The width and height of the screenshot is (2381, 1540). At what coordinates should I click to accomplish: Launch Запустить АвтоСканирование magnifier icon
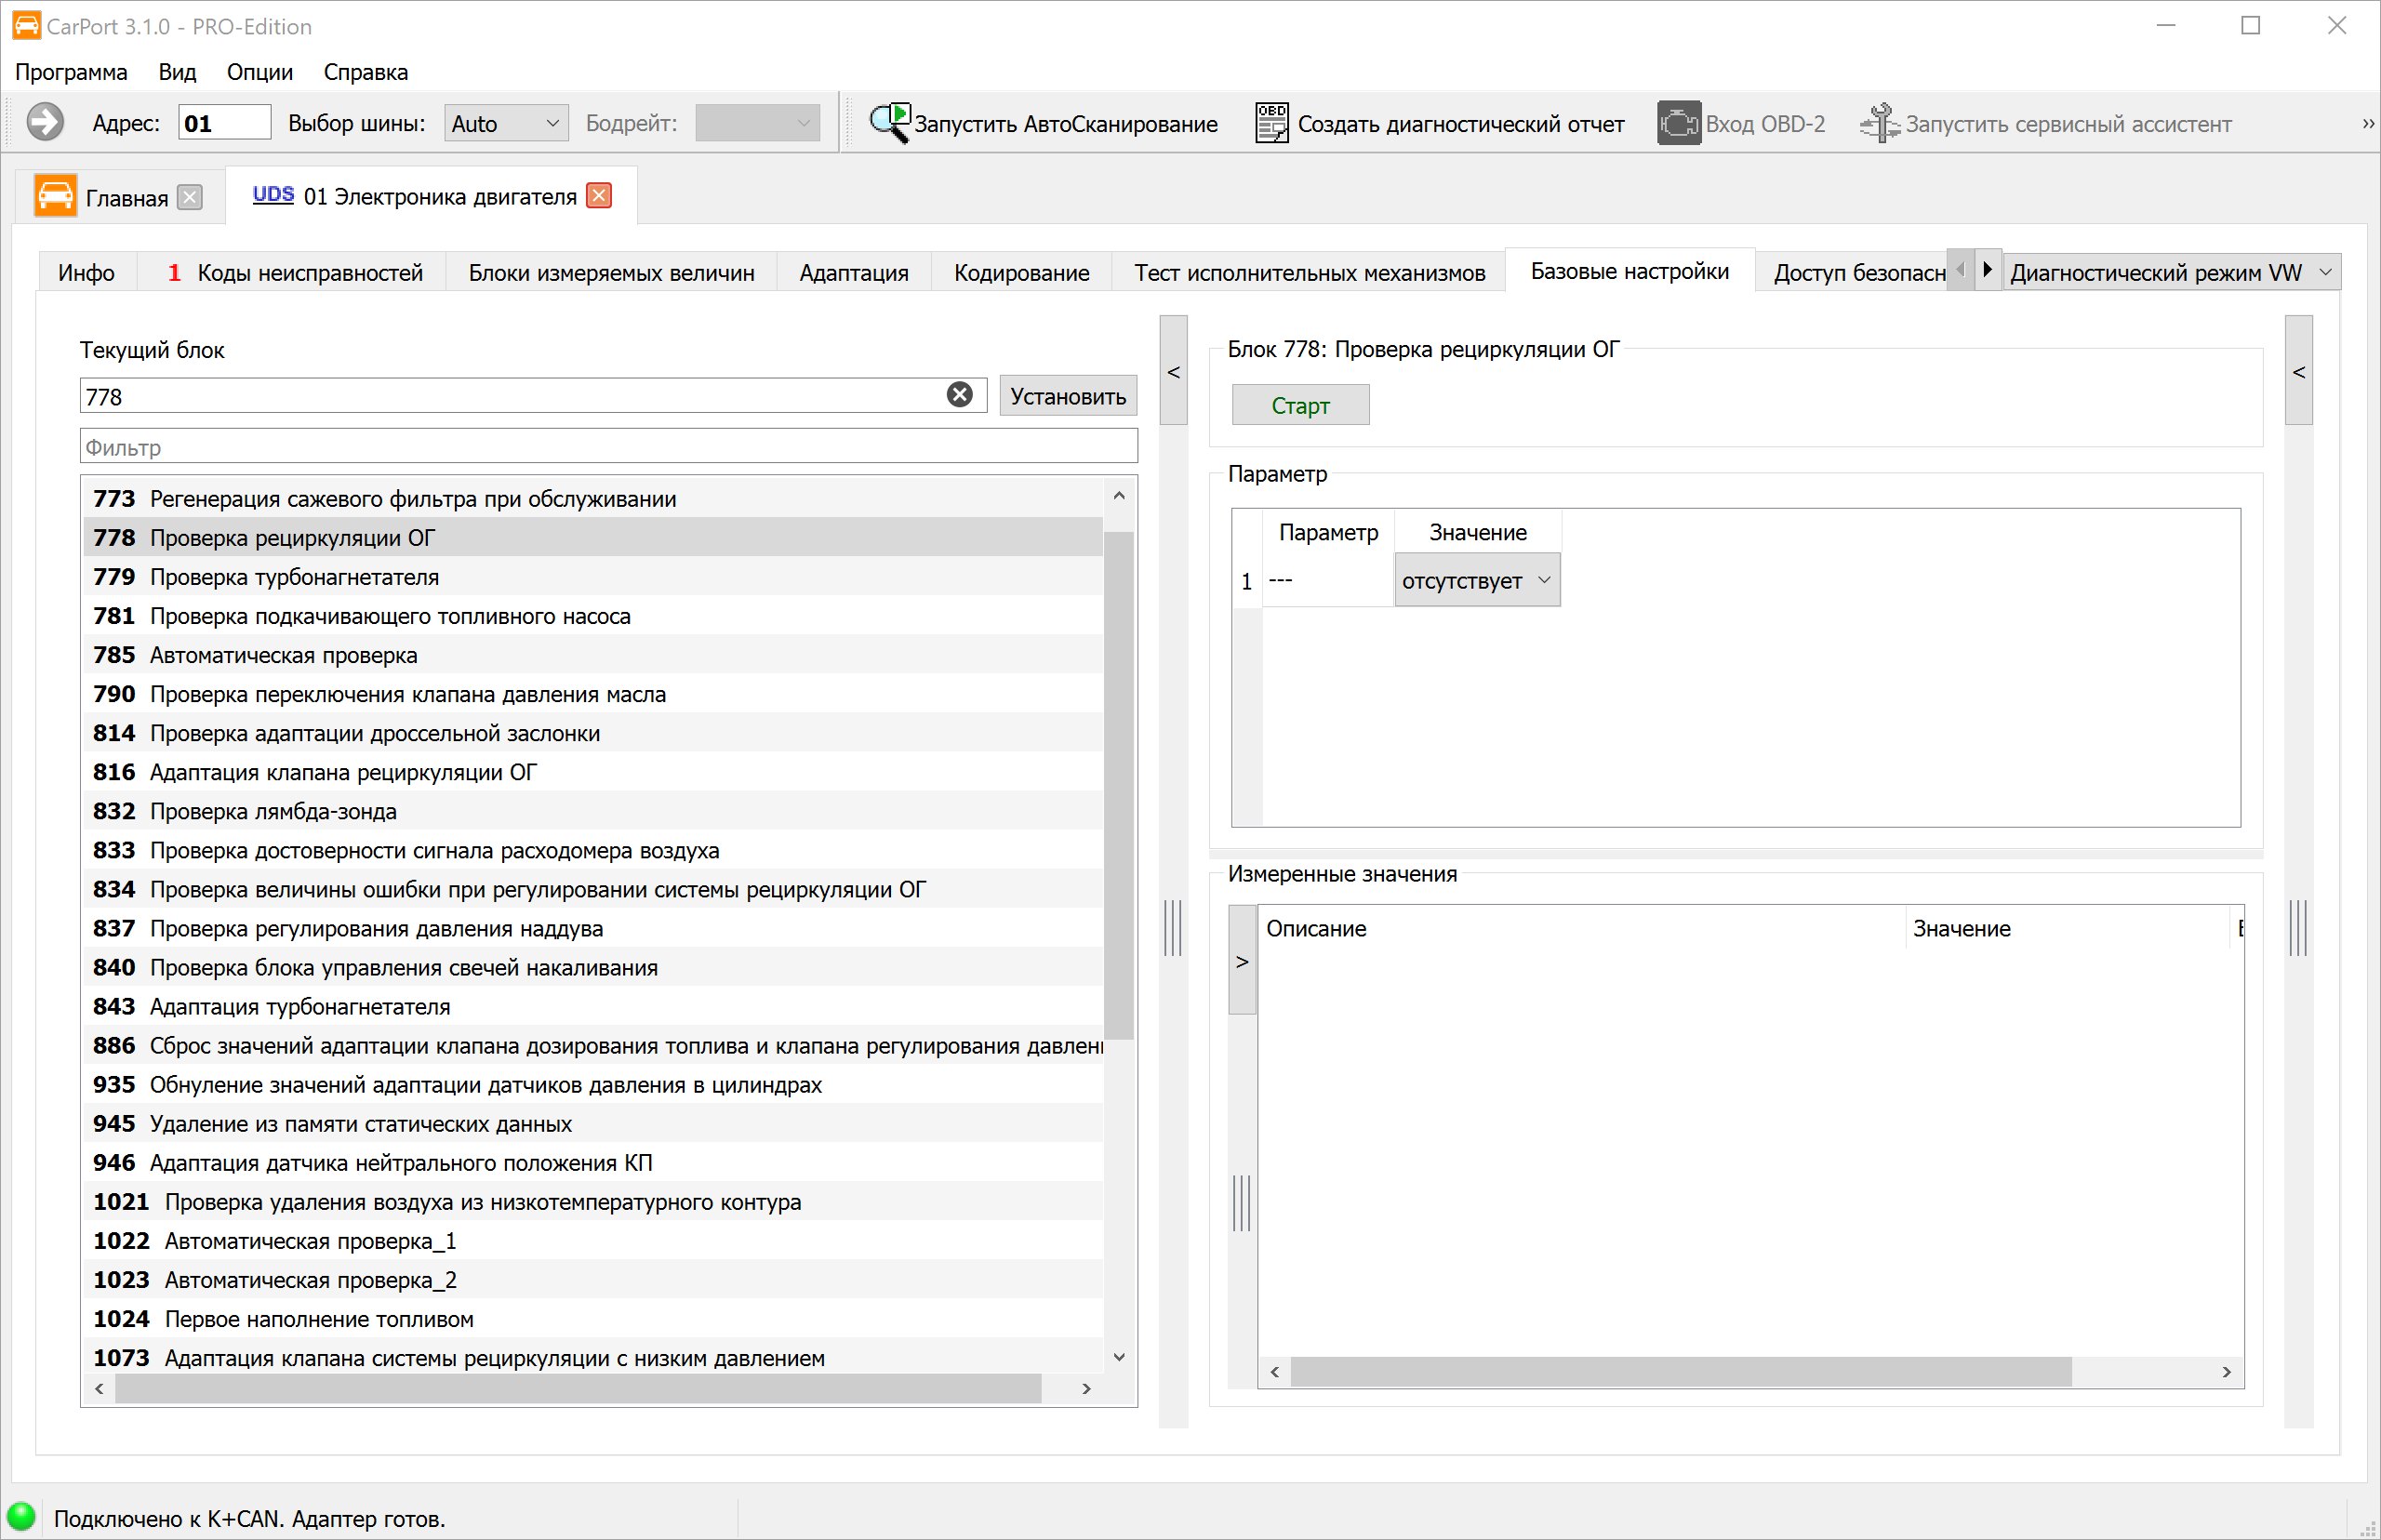pos(889,123)
